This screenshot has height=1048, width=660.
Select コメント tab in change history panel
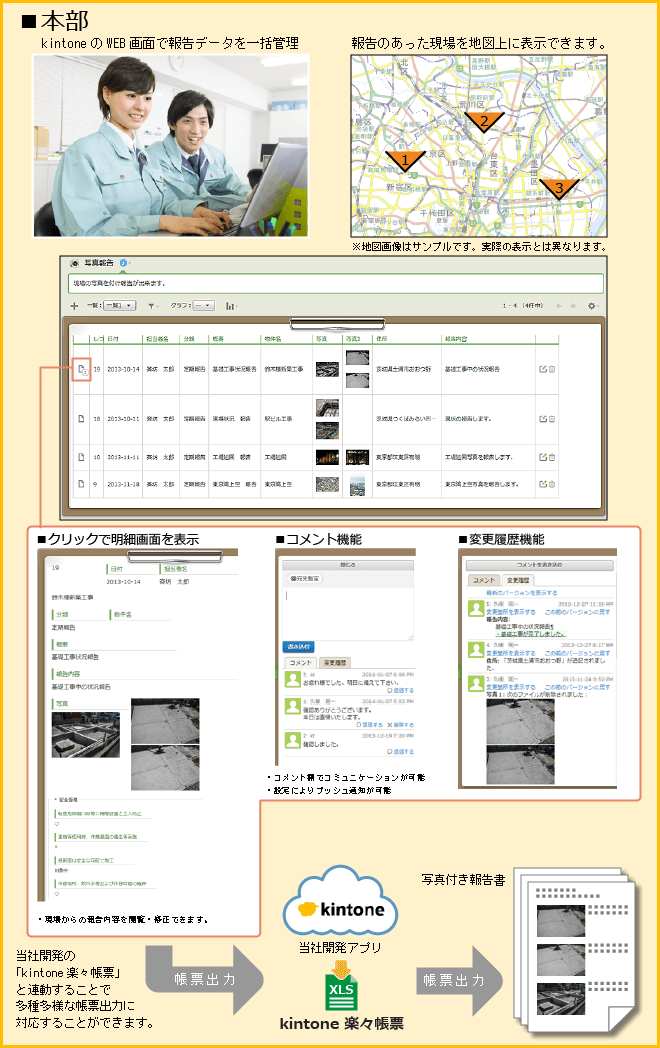[483, 580]
